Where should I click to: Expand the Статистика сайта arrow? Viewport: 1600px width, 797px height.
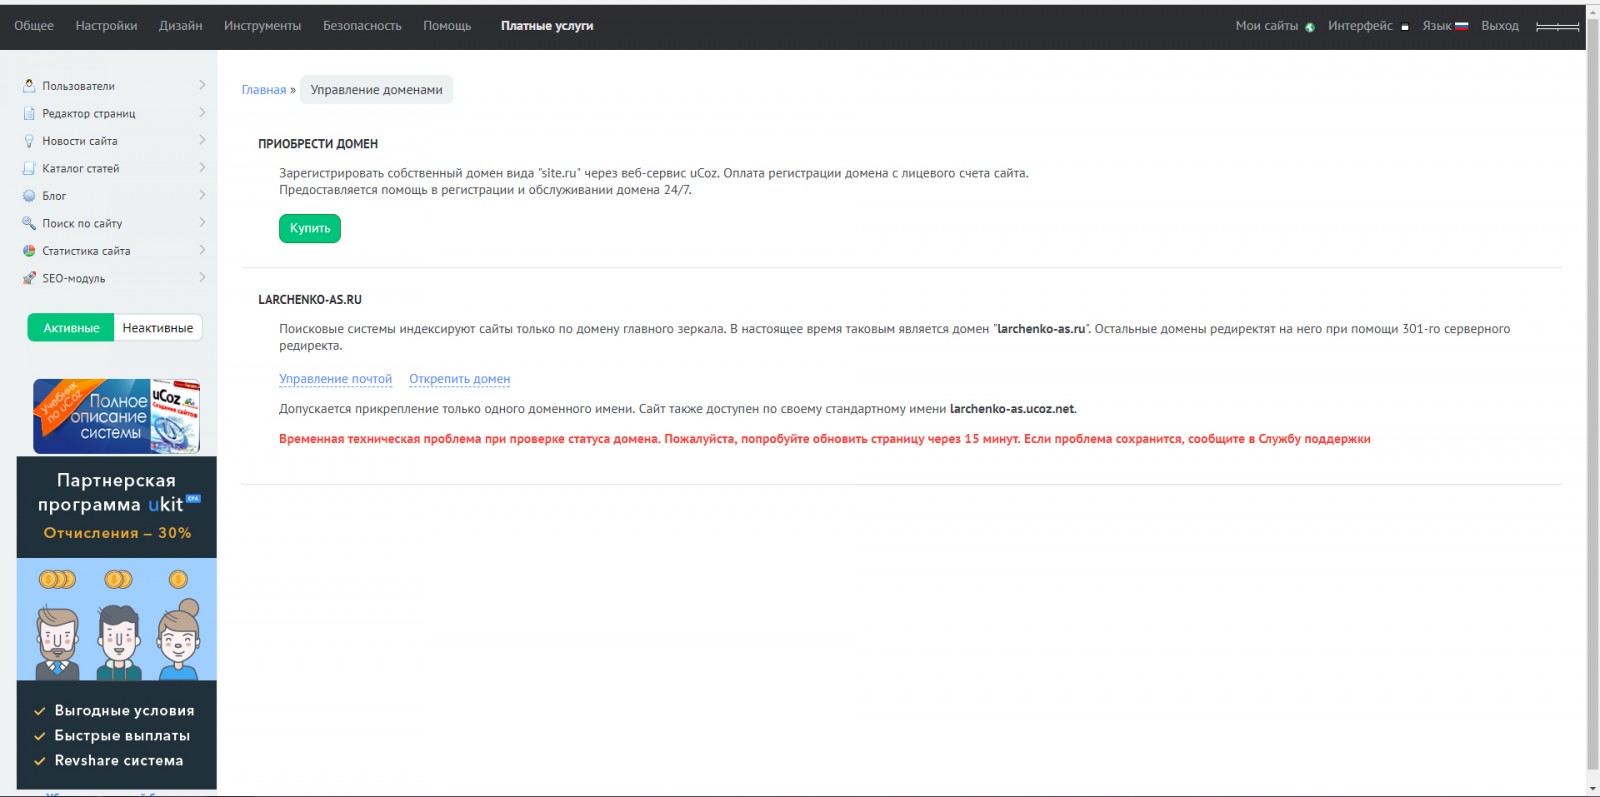pos(202,250)
